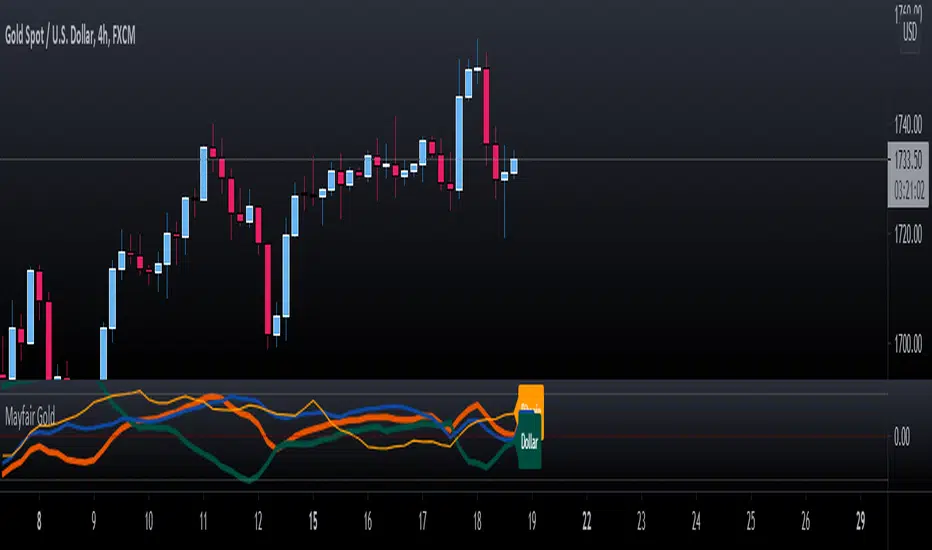Viewport: 932px width, 550px height.
Task: Open the USD currency selector on price axis
Action: coord(910,33)
